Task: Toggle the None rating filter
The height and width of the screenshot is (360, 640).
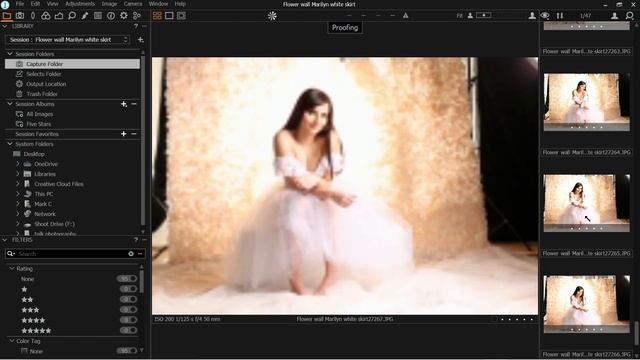Action: [127, 279]
